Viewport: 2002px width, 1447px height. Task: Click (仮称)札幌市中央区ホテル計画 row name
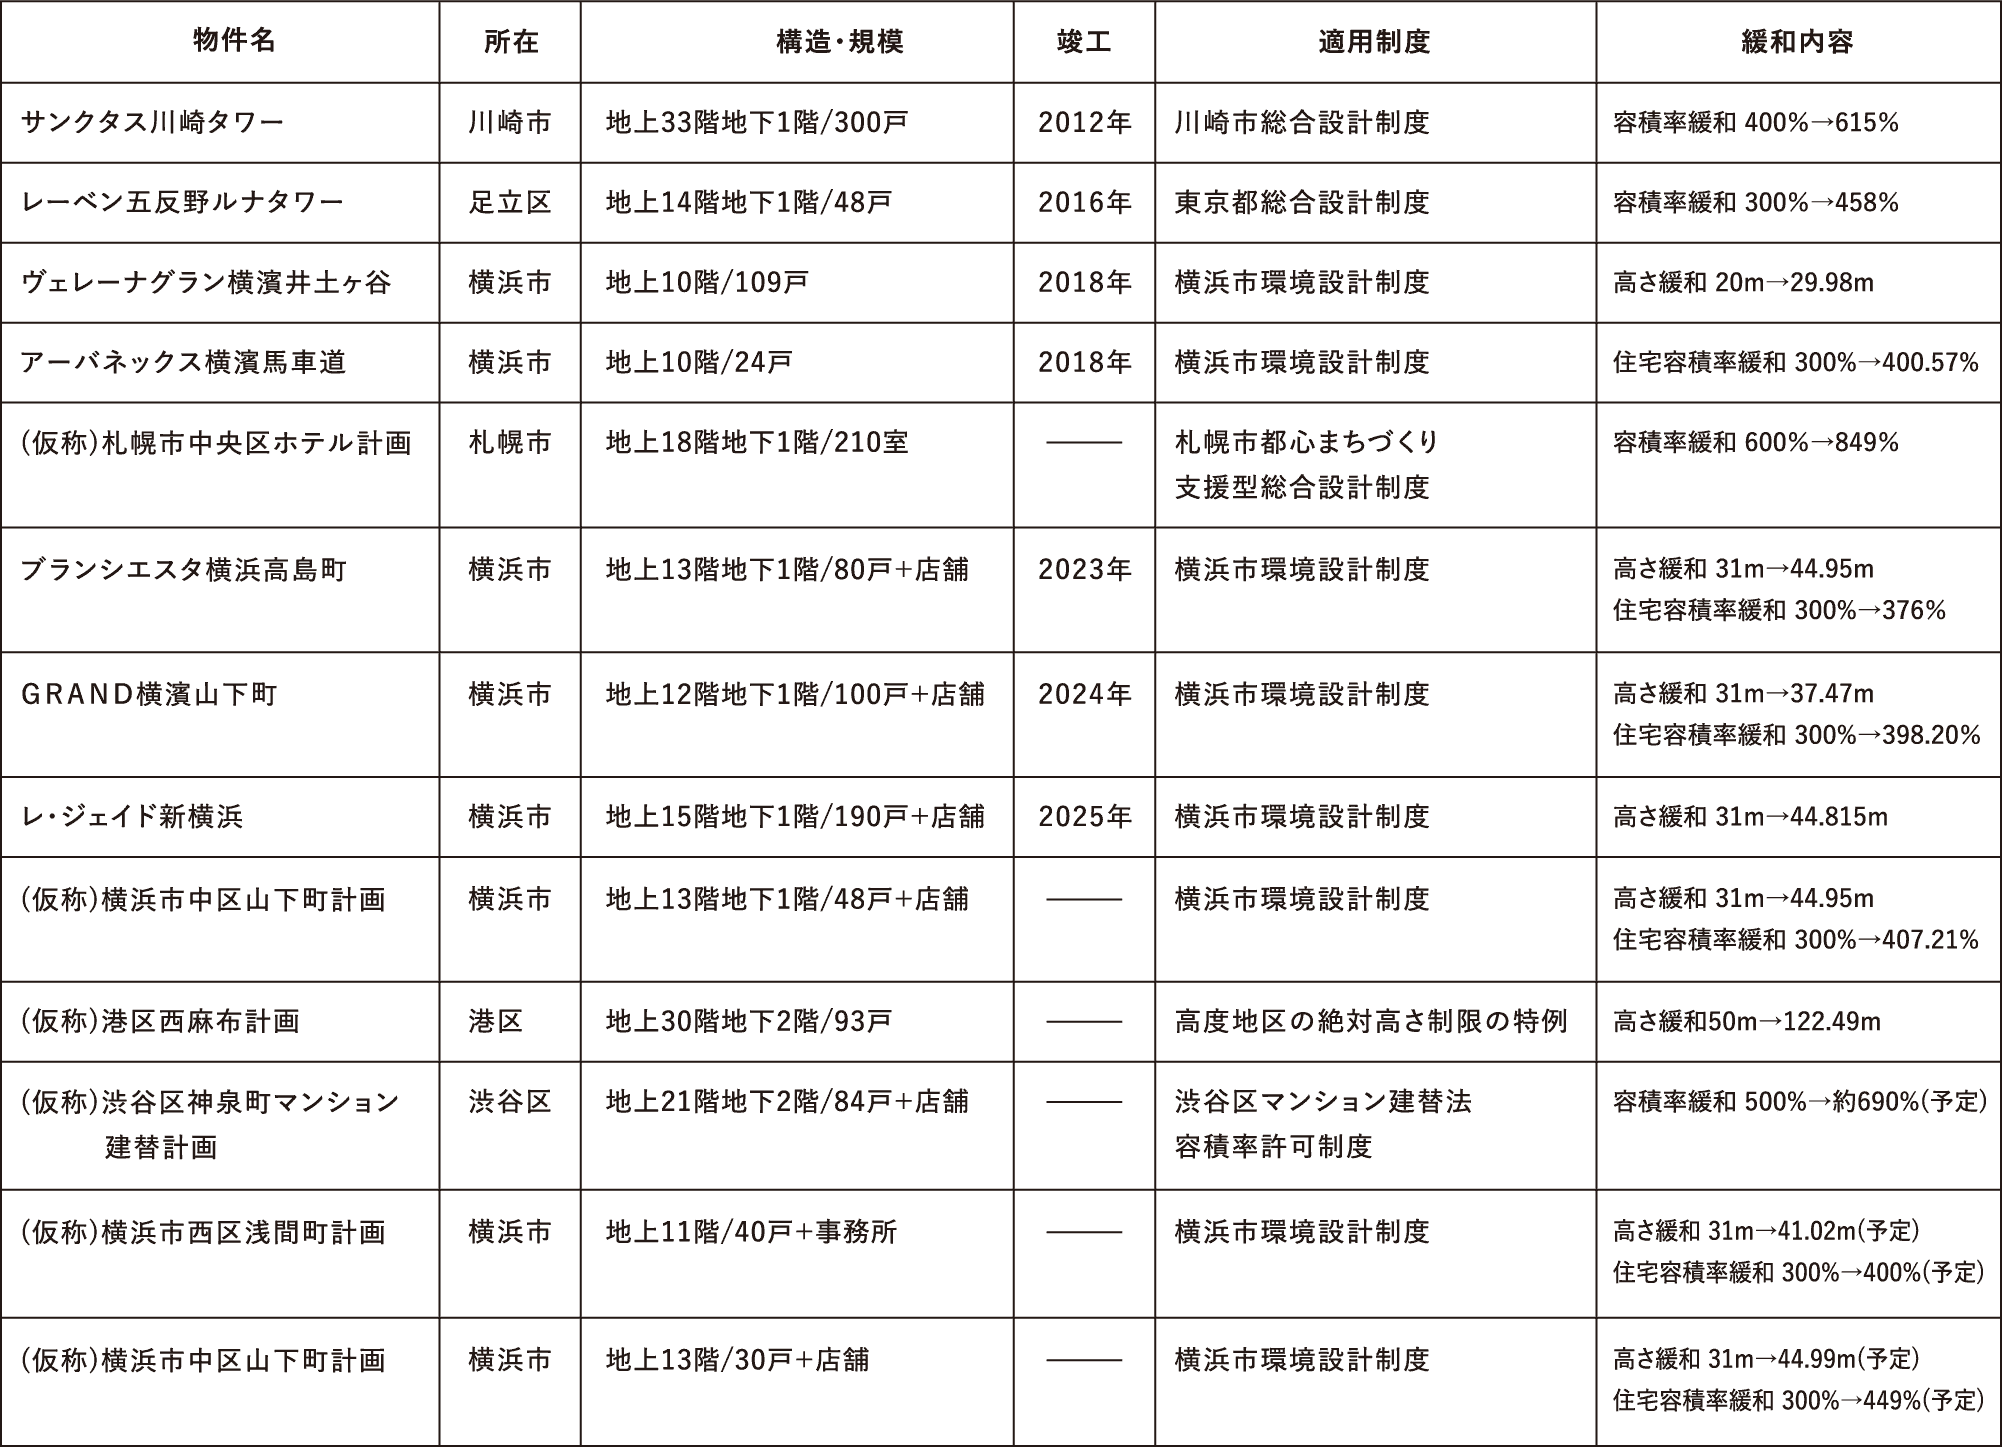216,443
